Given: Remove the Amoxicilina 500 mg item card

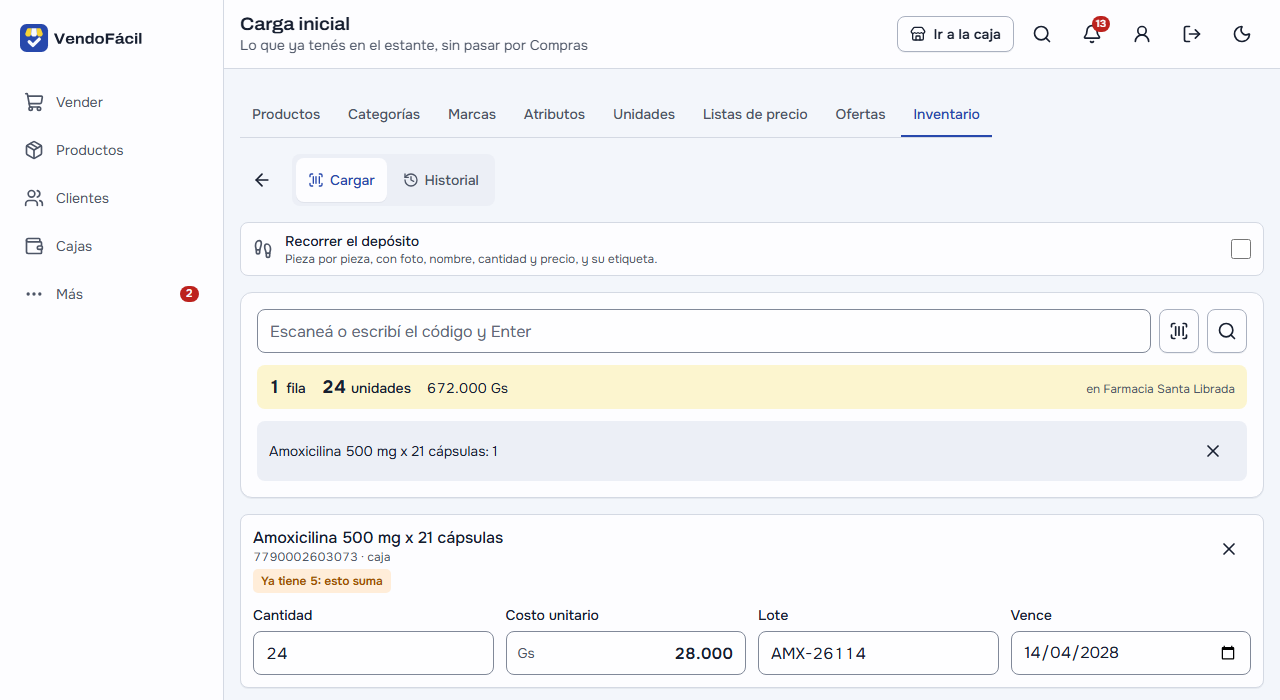Looking at the screenshot, I should [1229, 549].
